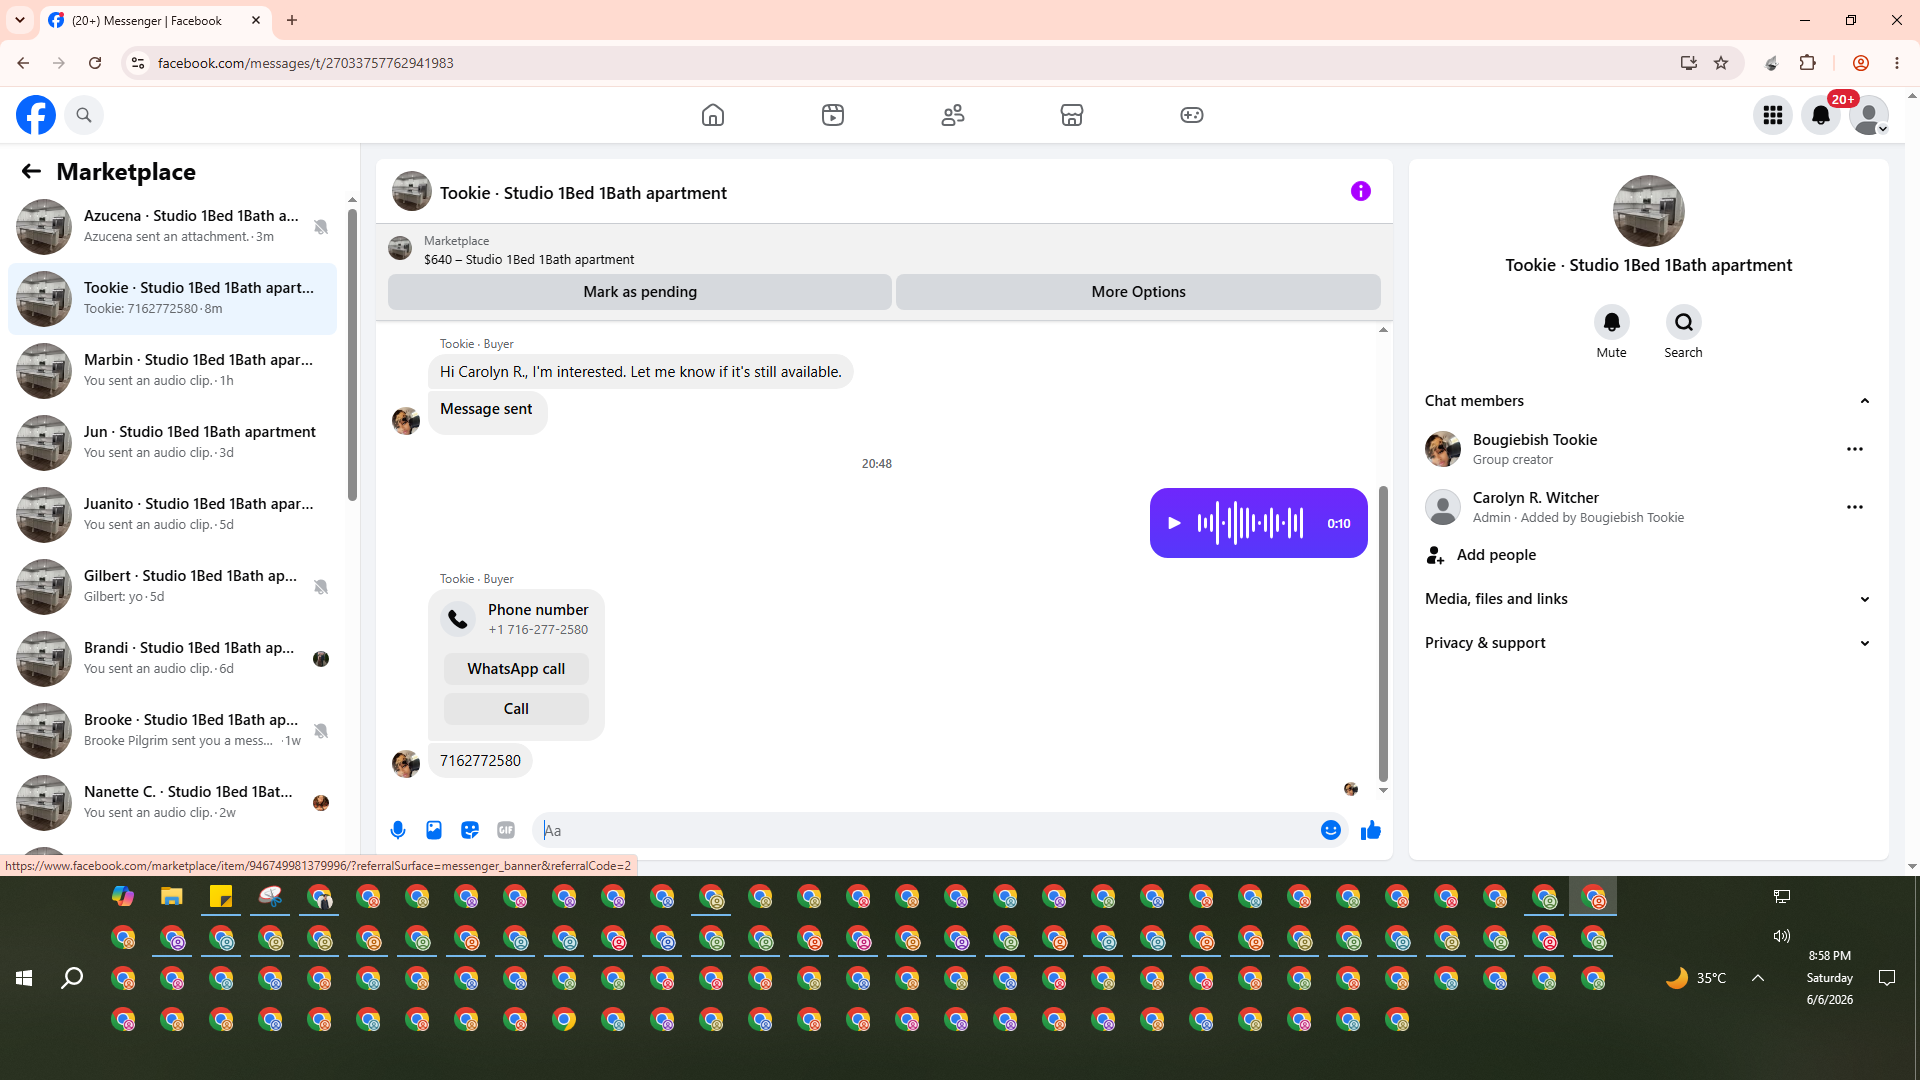Go back from Marketplace chats list
1920x1080 pixels.
click(31, 171)
